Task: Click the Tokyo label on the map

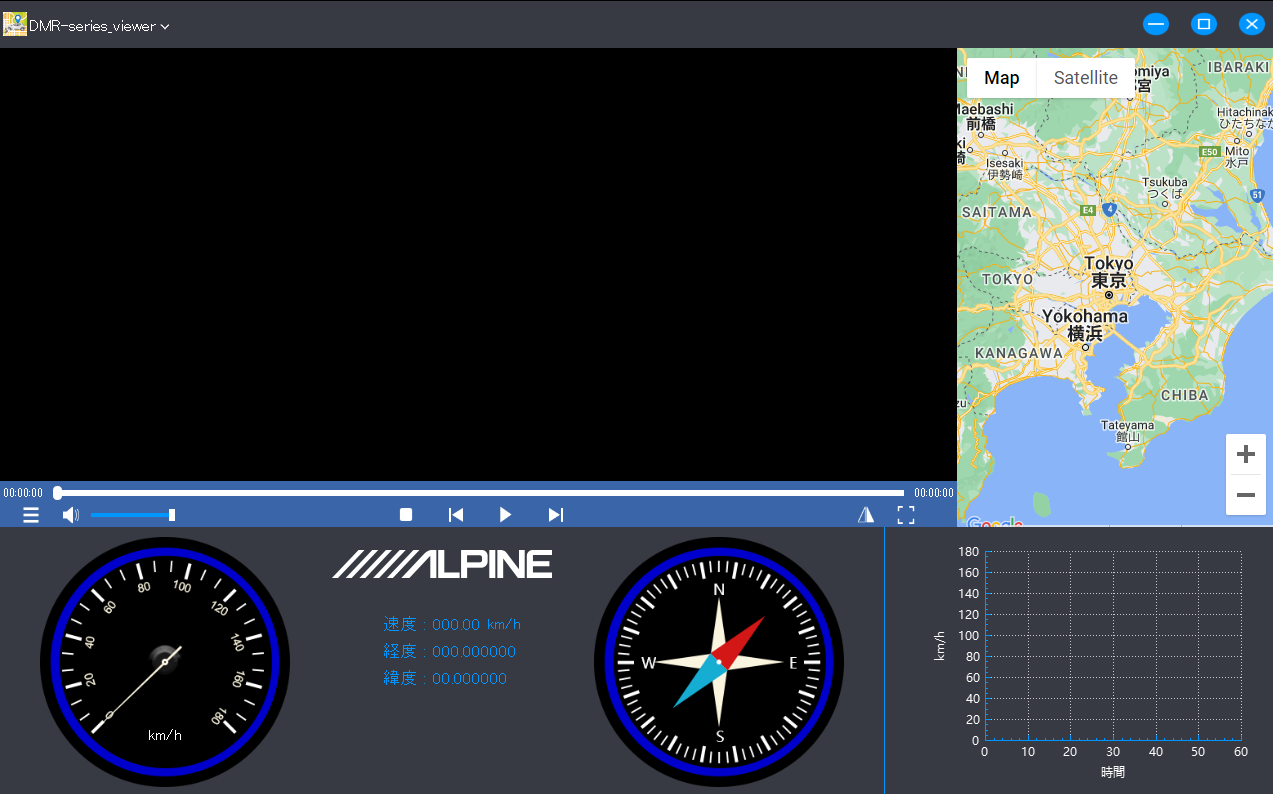Action: [x=1109, y=264]
